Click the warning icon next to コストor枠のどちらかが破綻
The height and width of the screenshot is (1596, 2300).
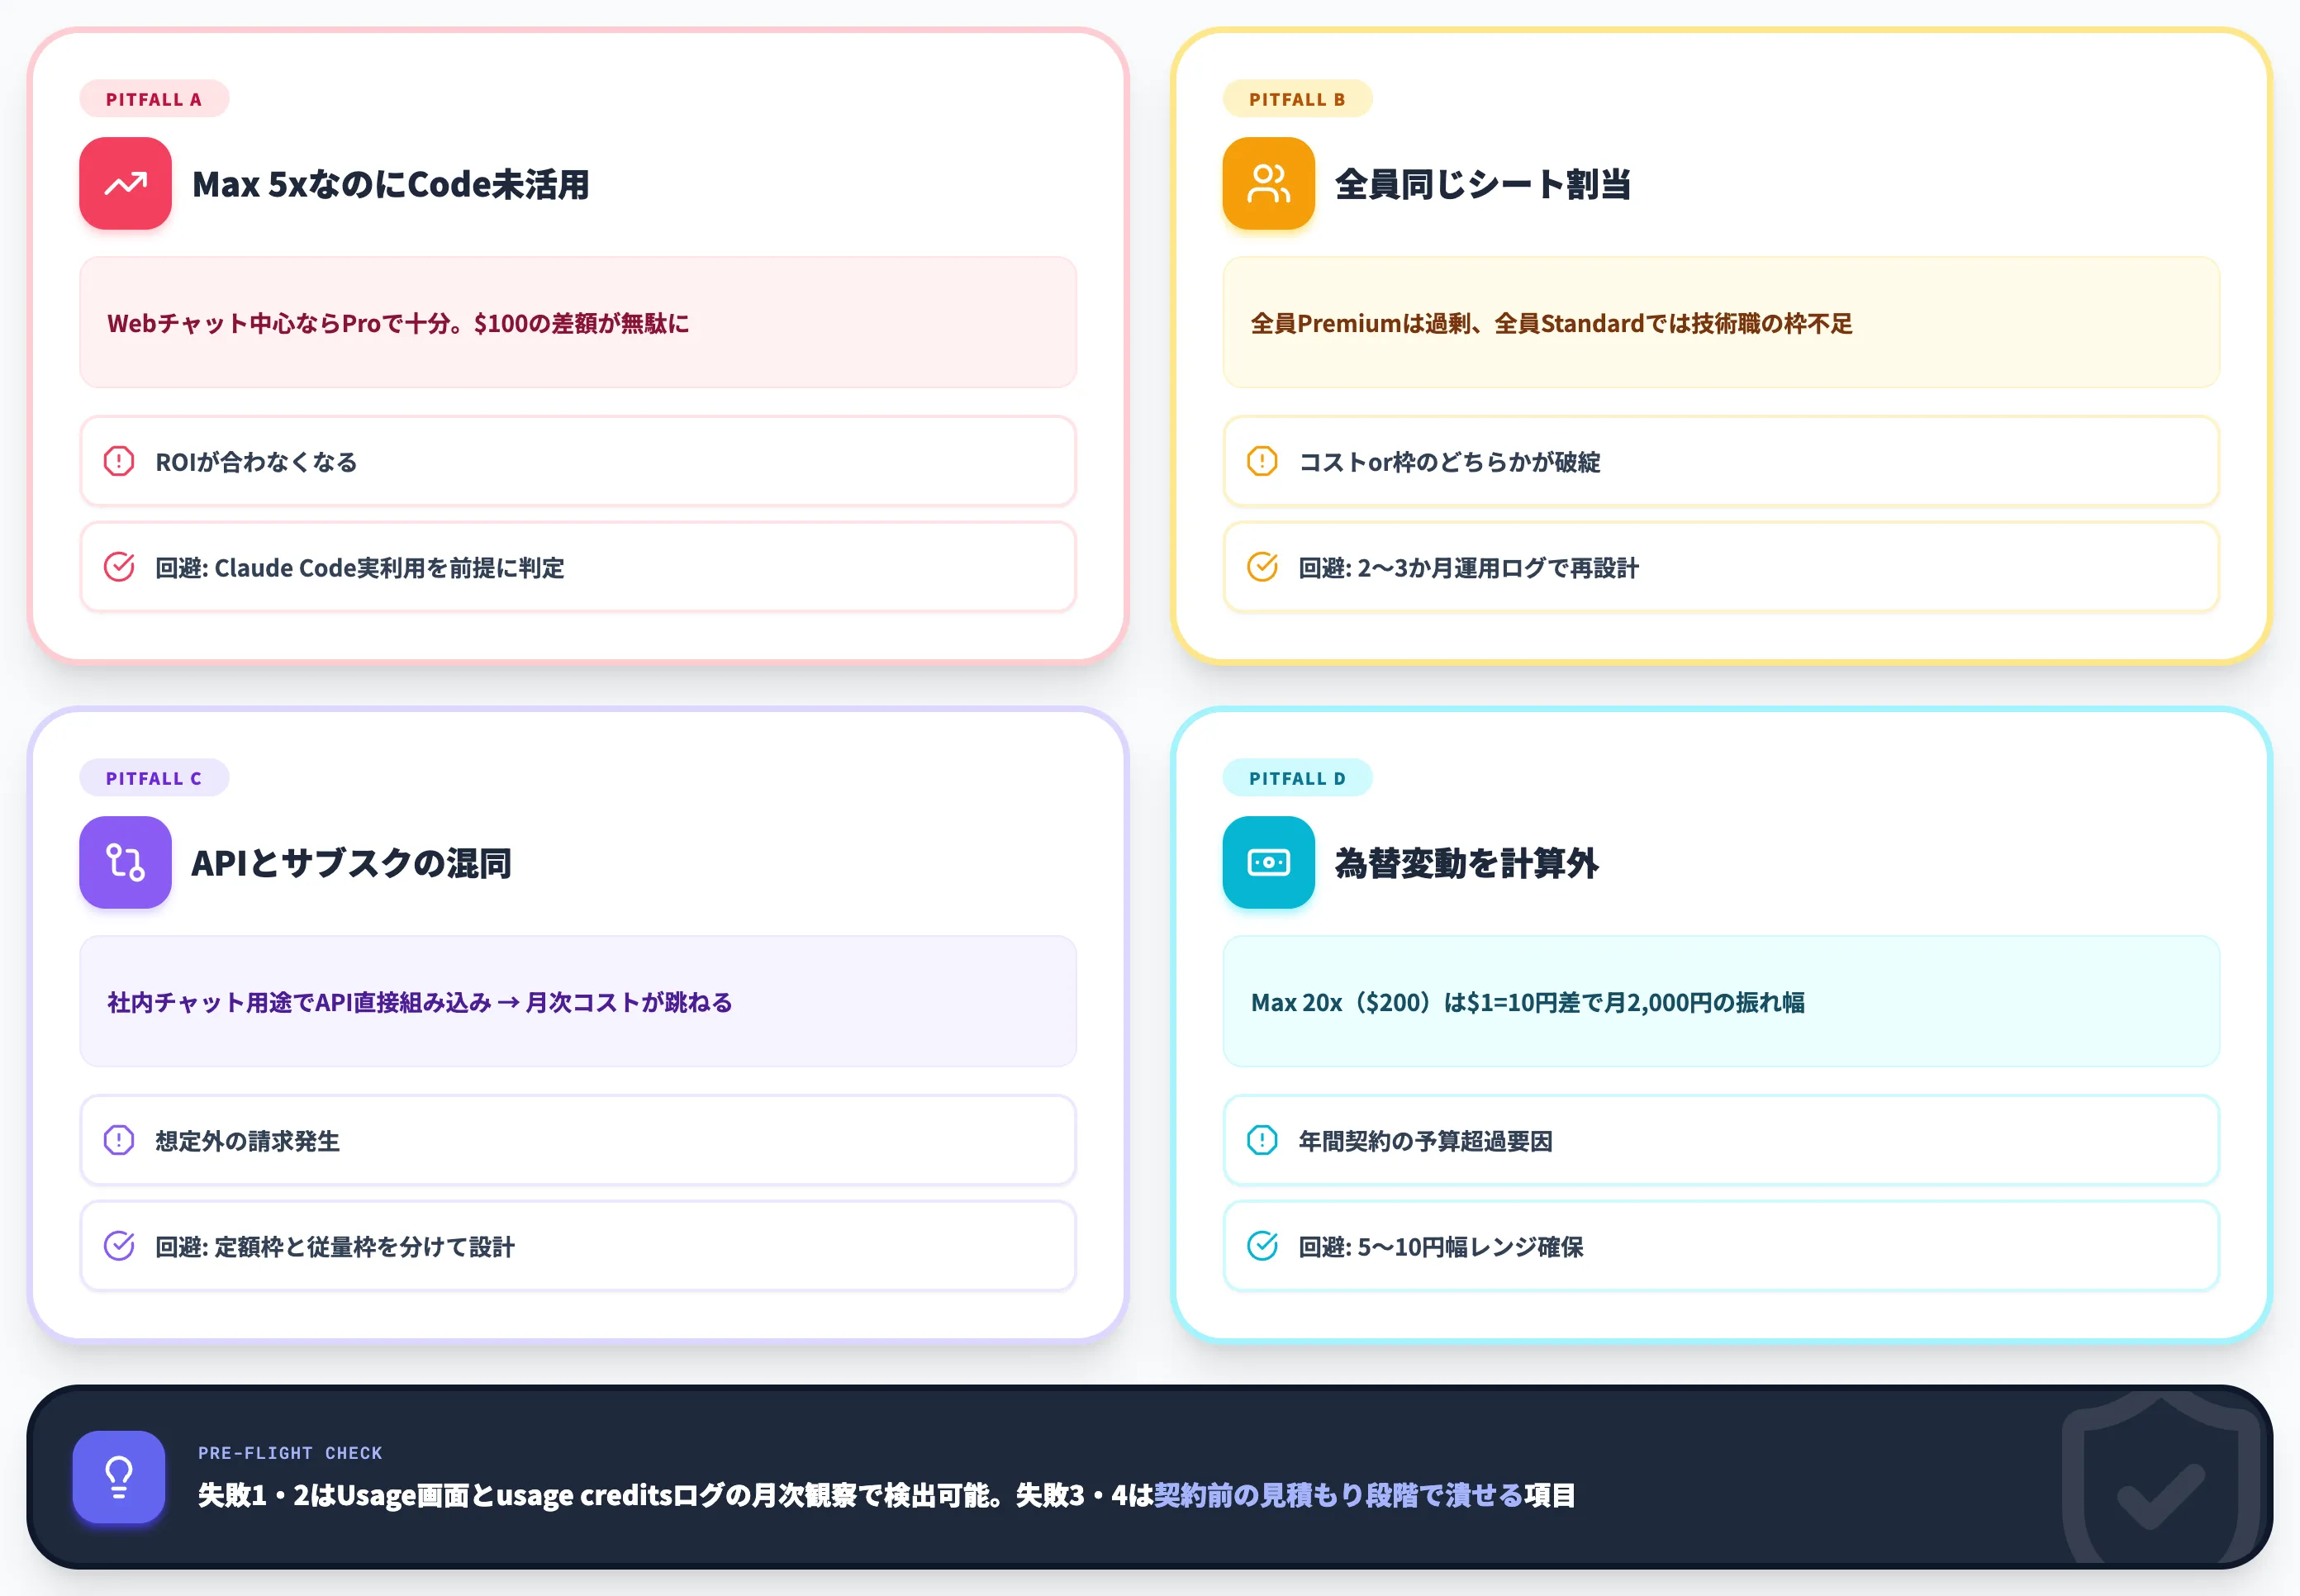coord(1262,461)
